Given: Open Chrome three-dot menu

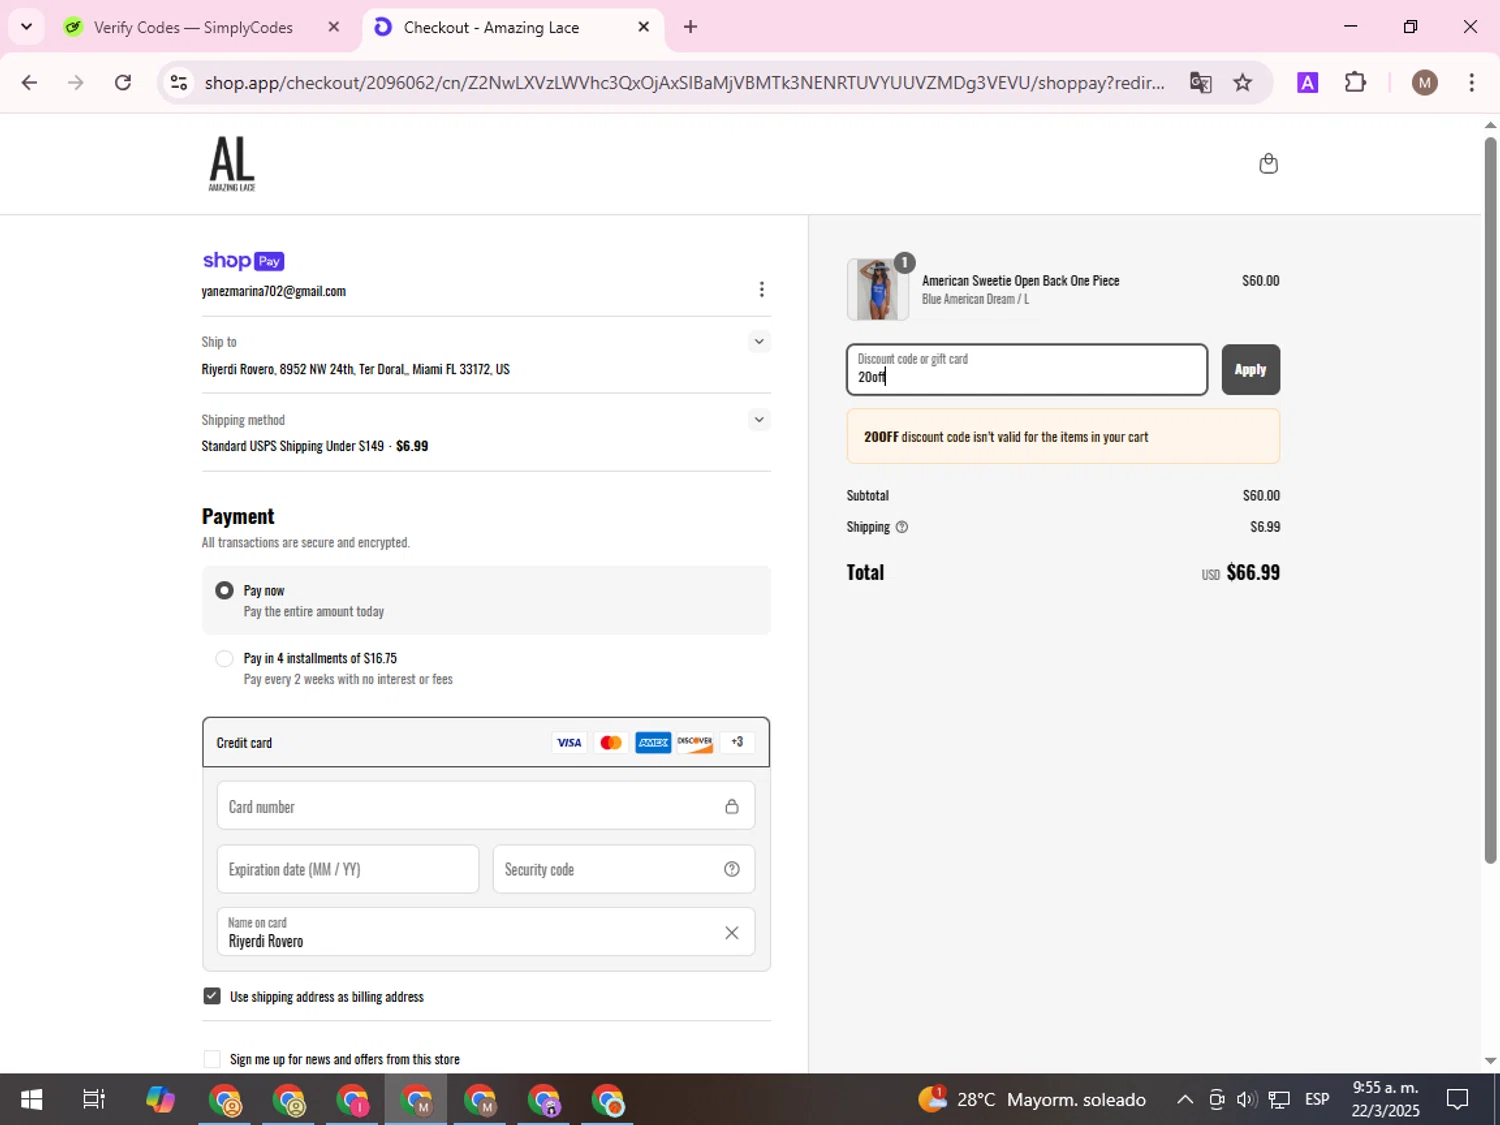Looking at the screenshot, I should click(1471, 82).
